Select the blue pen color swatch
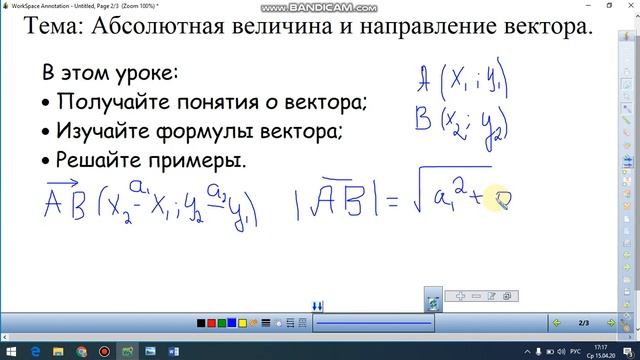The image size is (640, 360). pos(232,322)
